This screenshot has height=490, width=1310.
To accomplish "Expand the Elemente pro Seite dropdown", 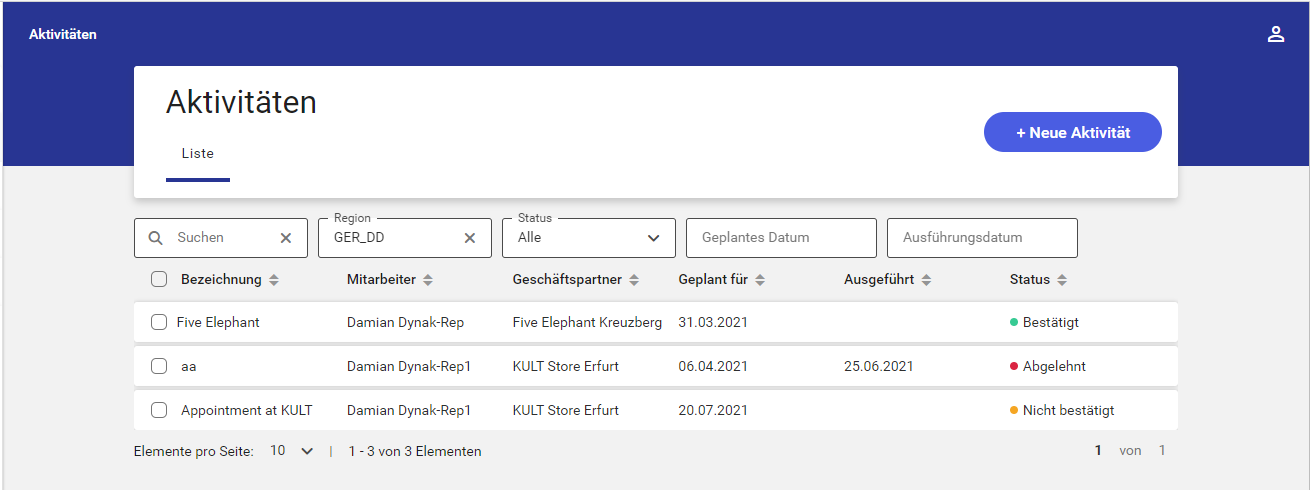I will click(x=292, y=451).
